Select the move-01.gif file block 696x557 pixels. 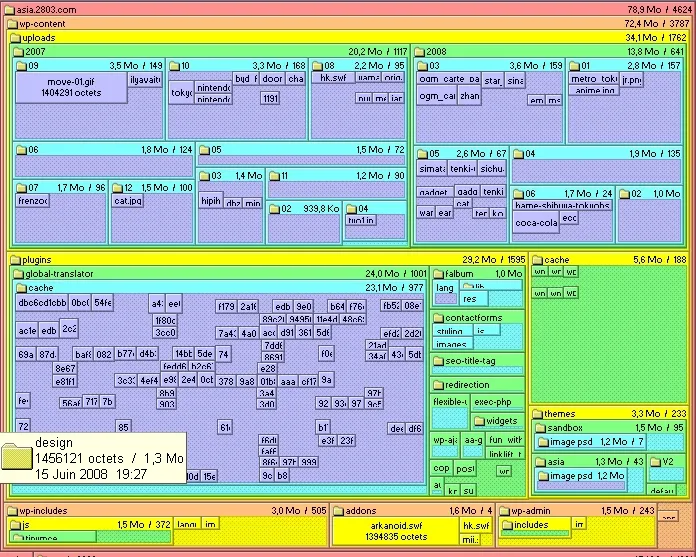pyautogui.click(x=71, y=87)
